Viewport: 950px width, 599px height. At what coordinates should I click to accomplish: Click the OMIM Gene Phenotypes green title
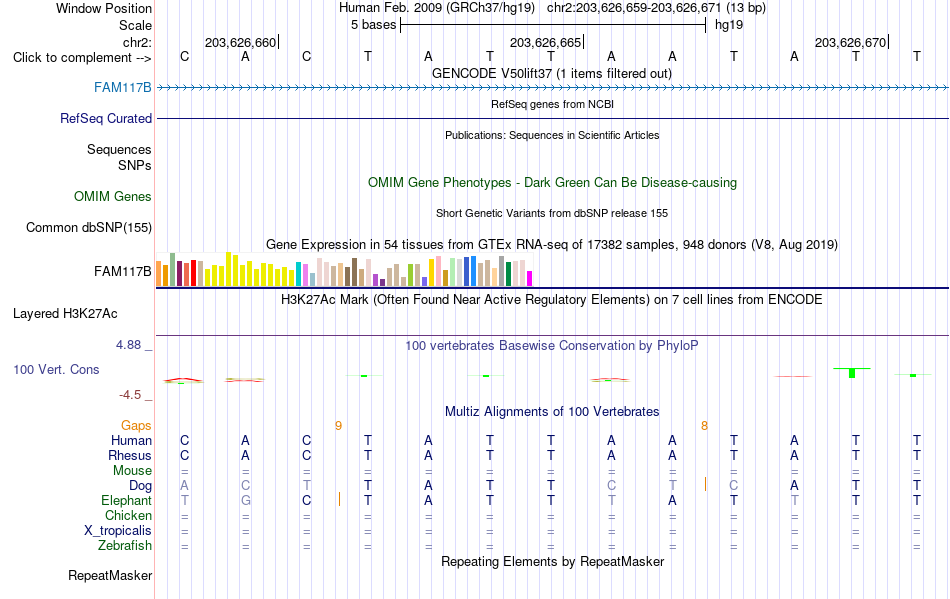553,182
